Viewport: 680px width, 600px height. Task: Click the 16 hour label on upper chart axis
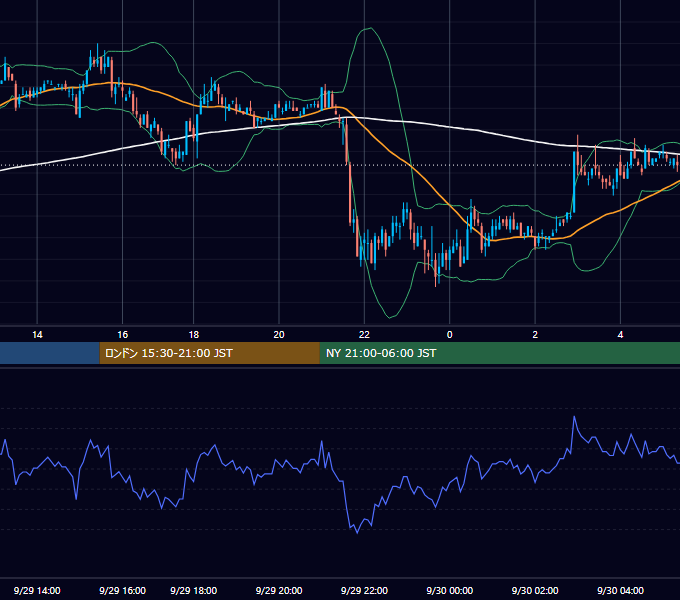coord(123,335)
